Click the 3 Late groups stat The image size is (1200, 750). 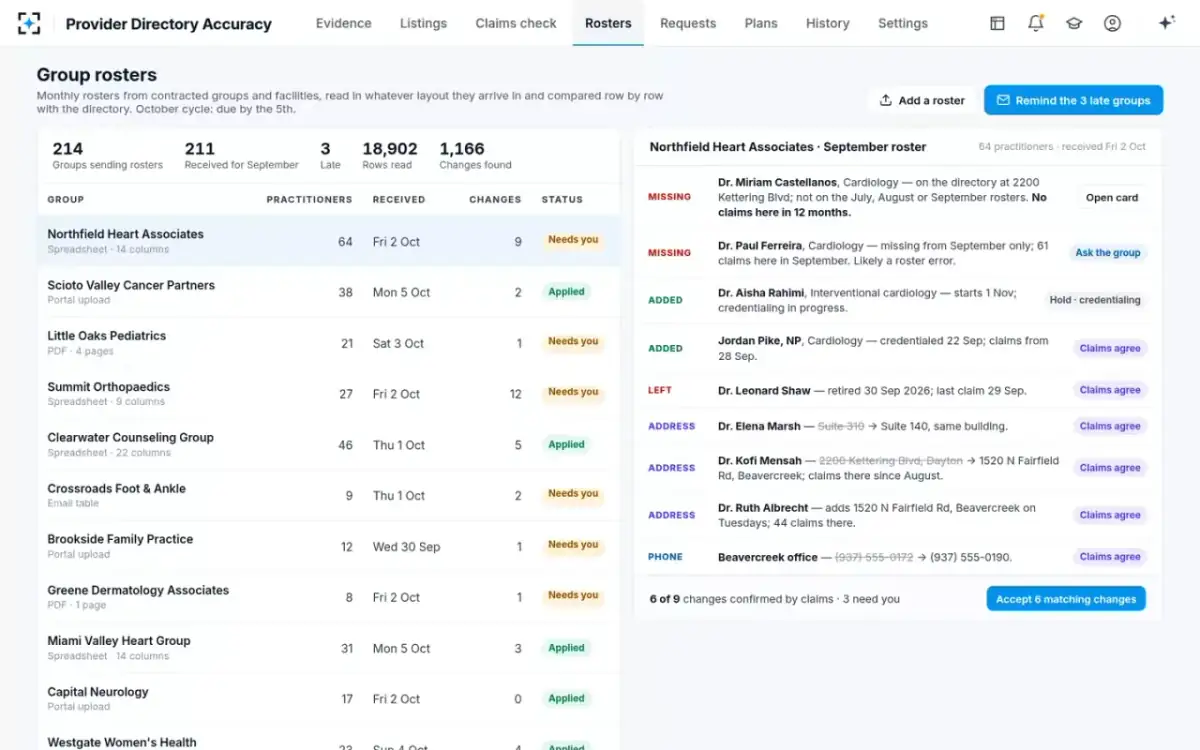[x=330, y=155]
